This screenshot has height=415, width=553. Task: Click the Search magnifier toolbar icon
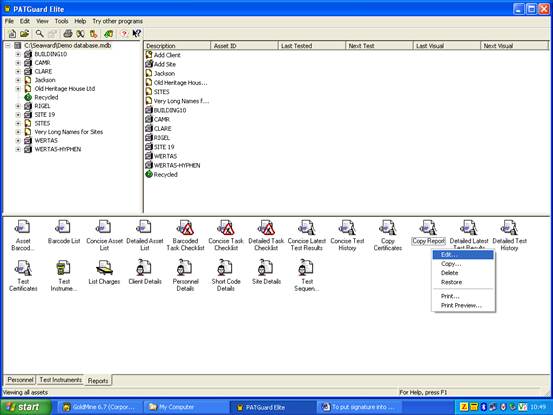pyautogui.click(x=40, y=33)
